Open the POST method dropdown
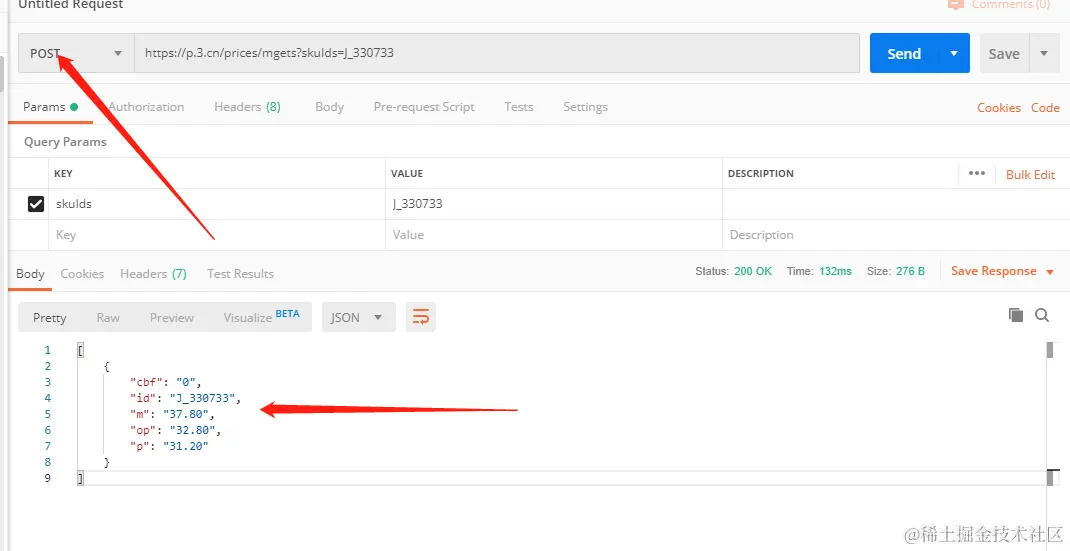Screen dimensions: 1070x551 coord(76,53)
